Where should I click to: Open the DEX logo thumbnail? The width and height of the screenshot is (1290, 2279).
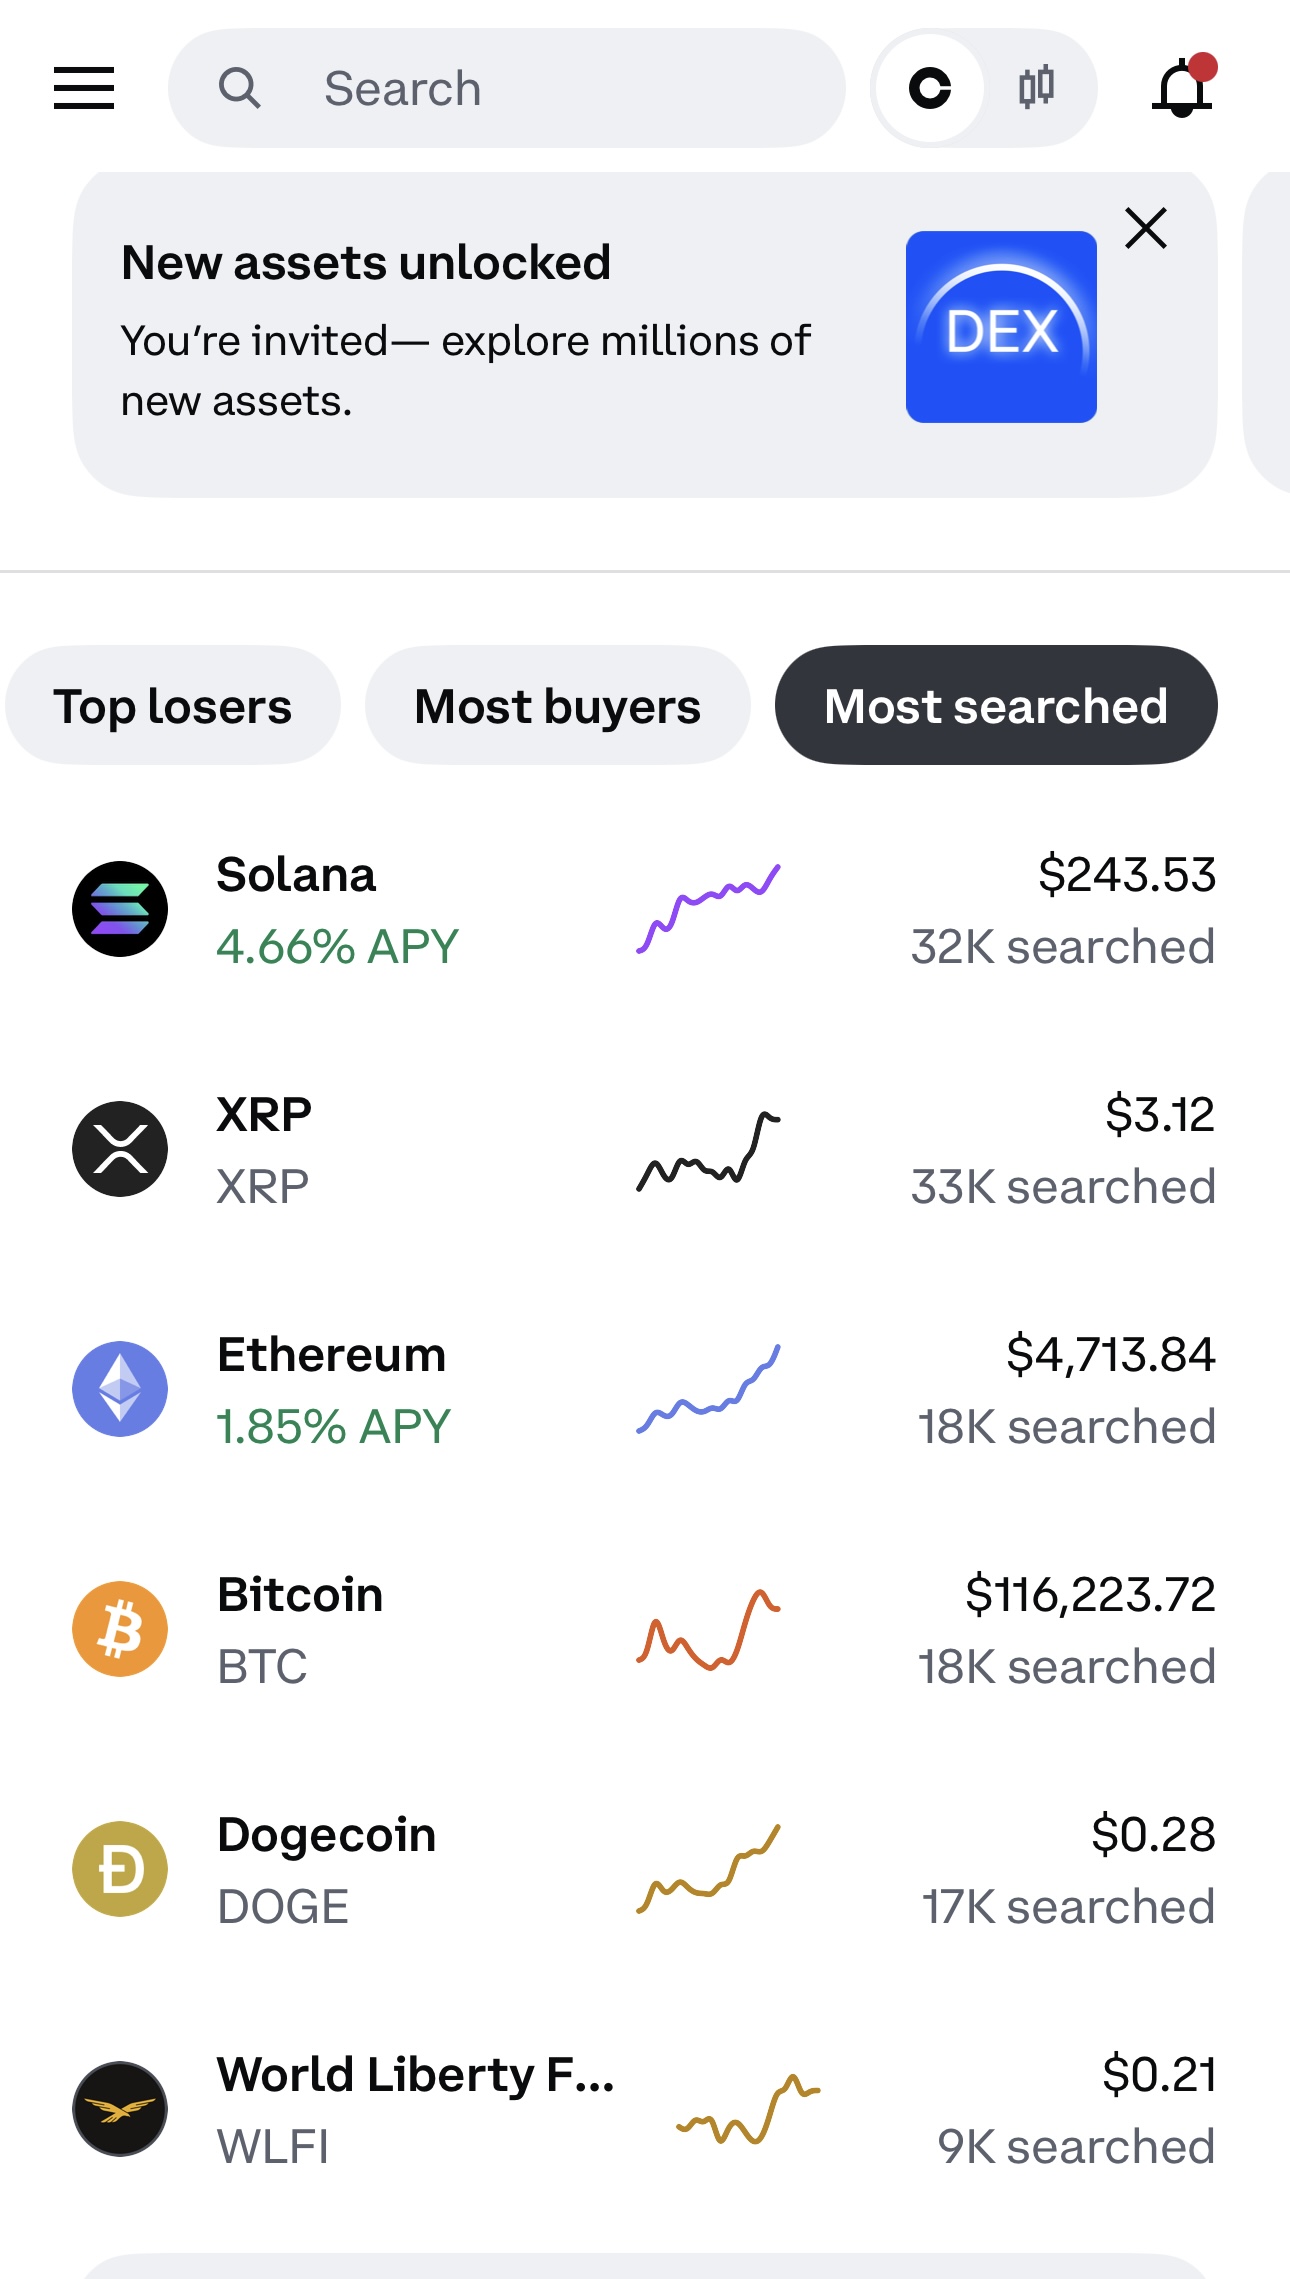pos(1001,327)
